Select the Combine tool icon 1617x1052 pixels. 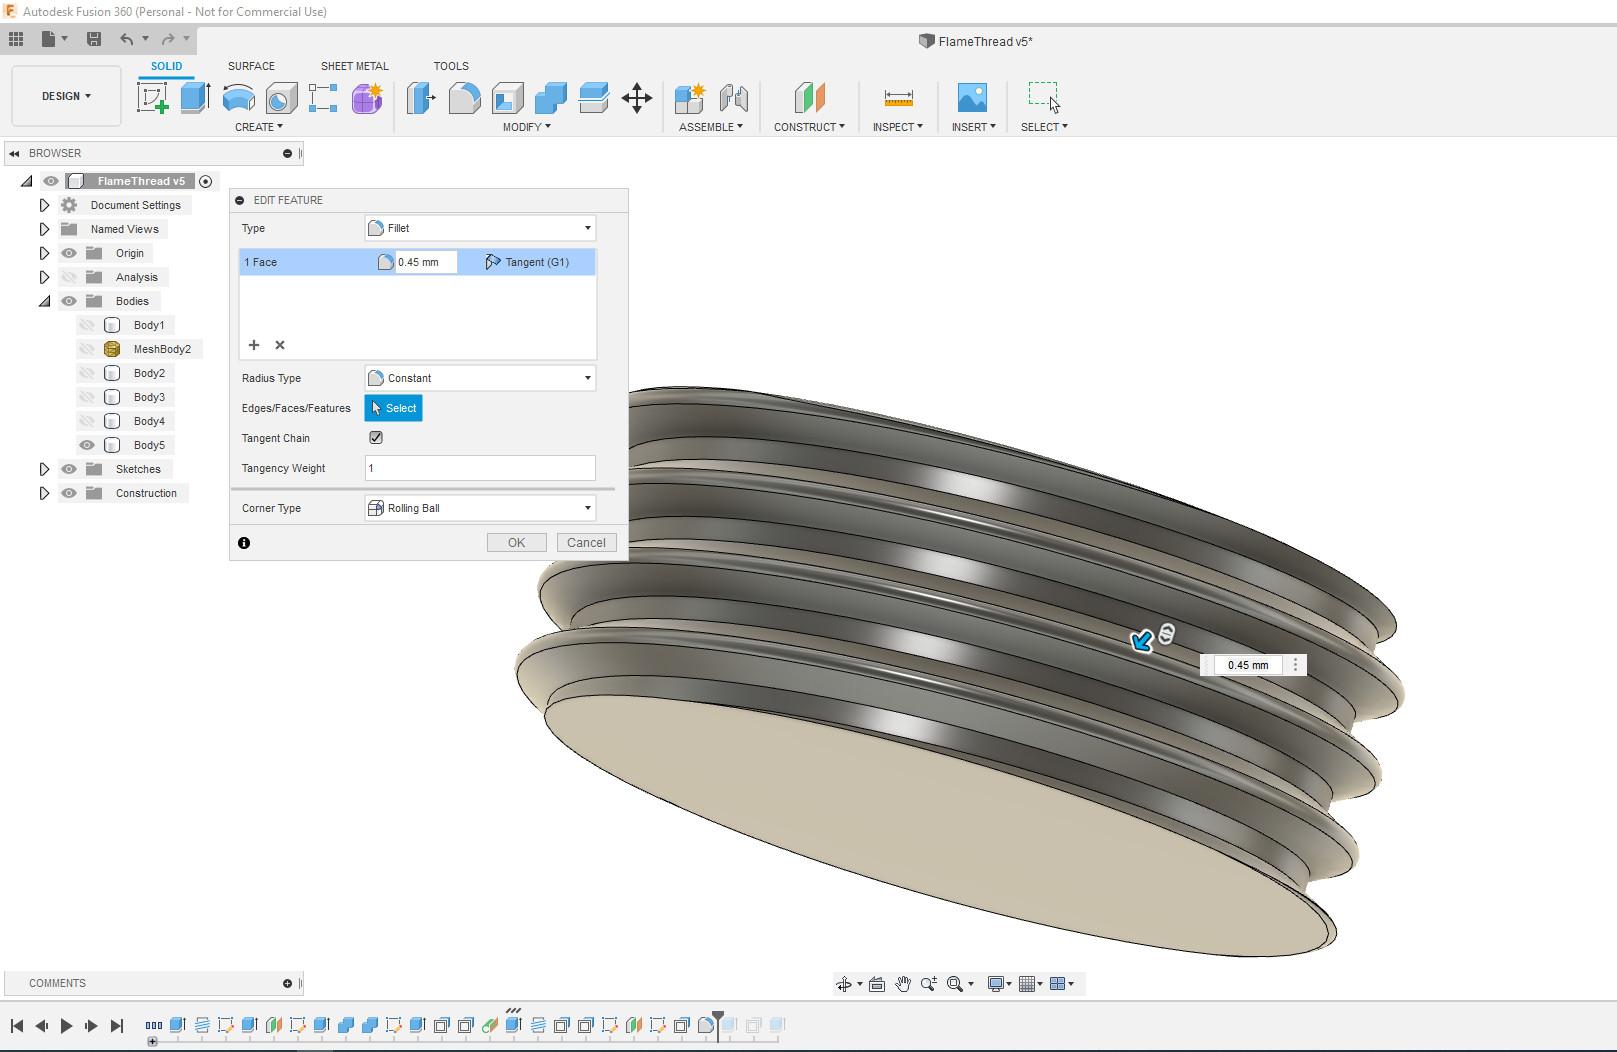[x=550, y=98]
